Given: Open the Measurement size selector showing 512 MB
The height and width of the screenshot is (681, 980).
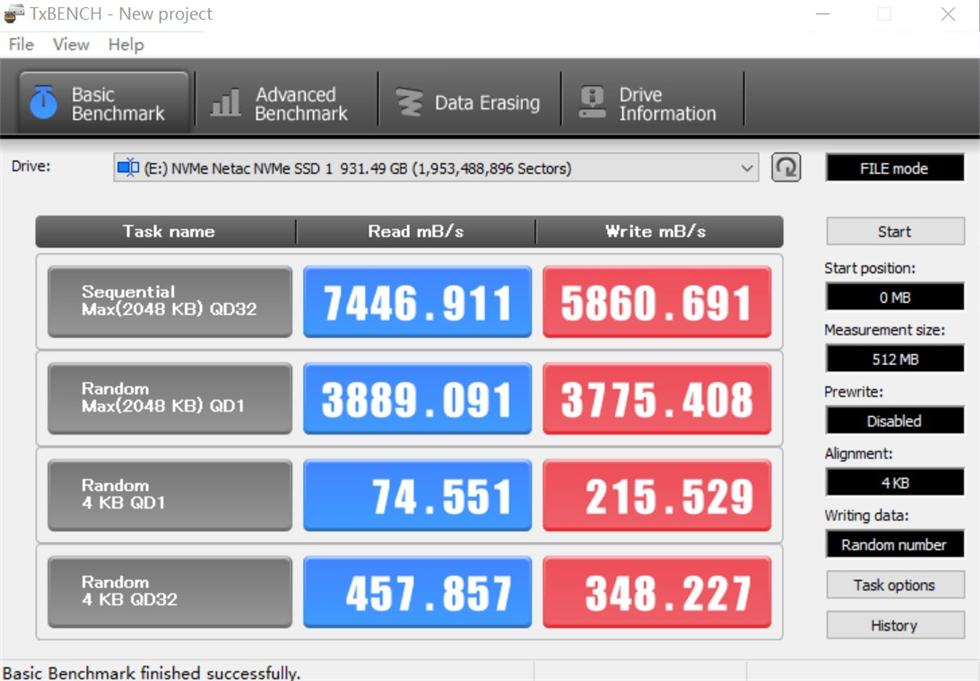Looking at the screenshot, I should [x=895, y=358].
